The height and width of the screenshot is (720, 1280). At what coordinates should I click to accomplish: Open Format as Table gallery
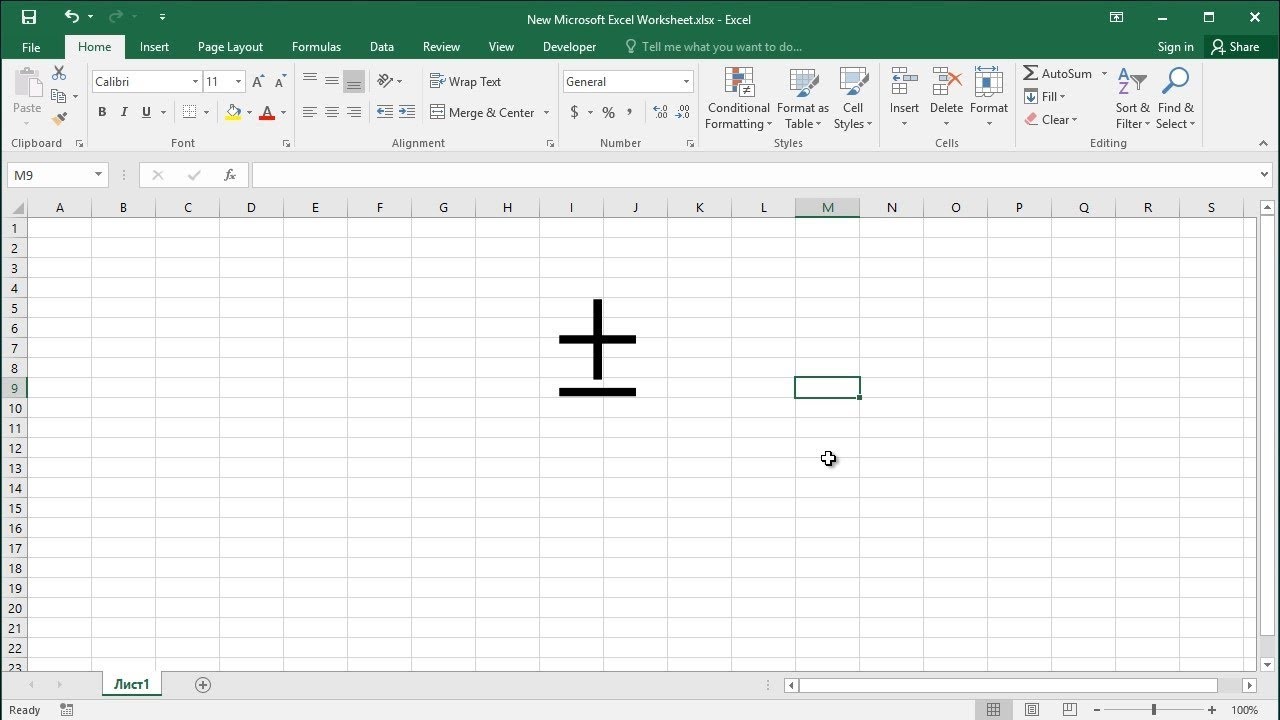[803, 99]
